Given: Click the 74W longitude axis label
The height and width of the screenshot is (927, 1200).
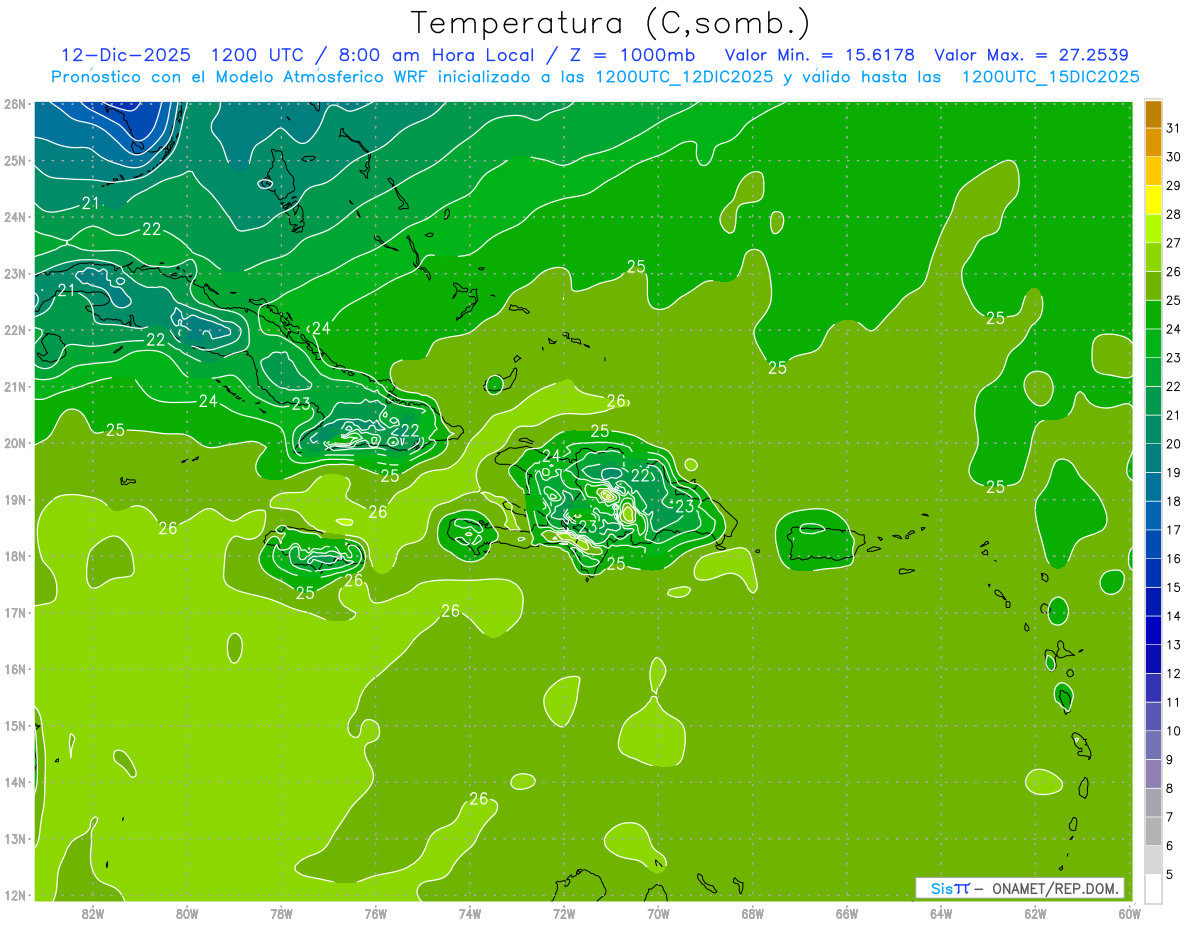Looking at the screenshot, I should (470, 913).
